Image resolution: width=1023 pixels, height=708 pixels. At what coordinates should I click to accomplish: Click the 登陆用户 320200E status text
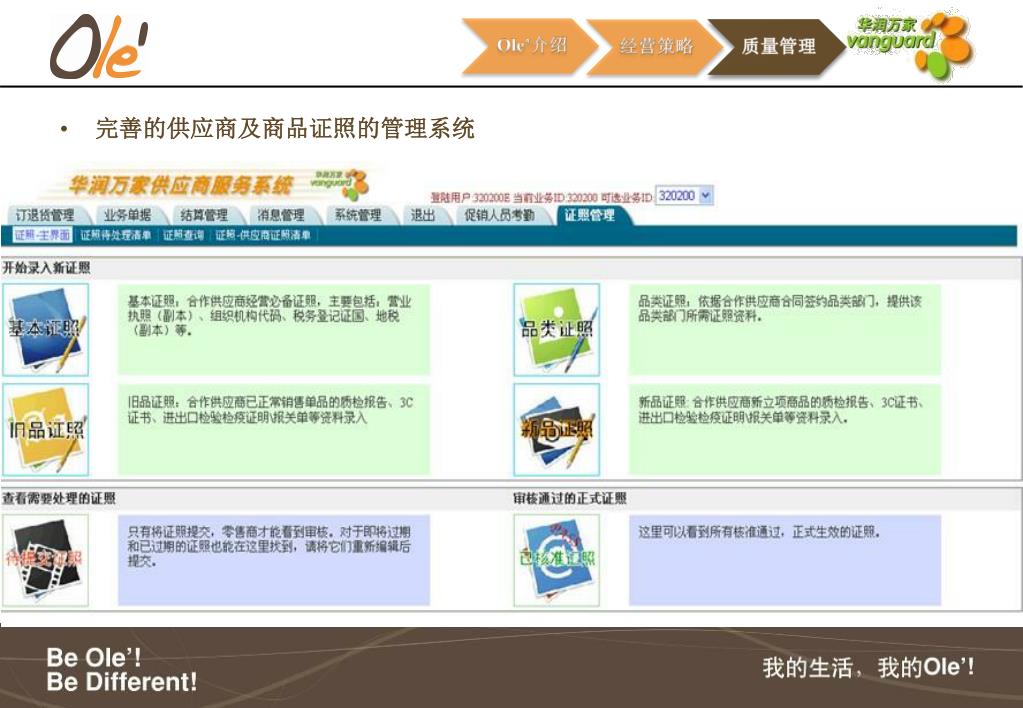(470, 198)
